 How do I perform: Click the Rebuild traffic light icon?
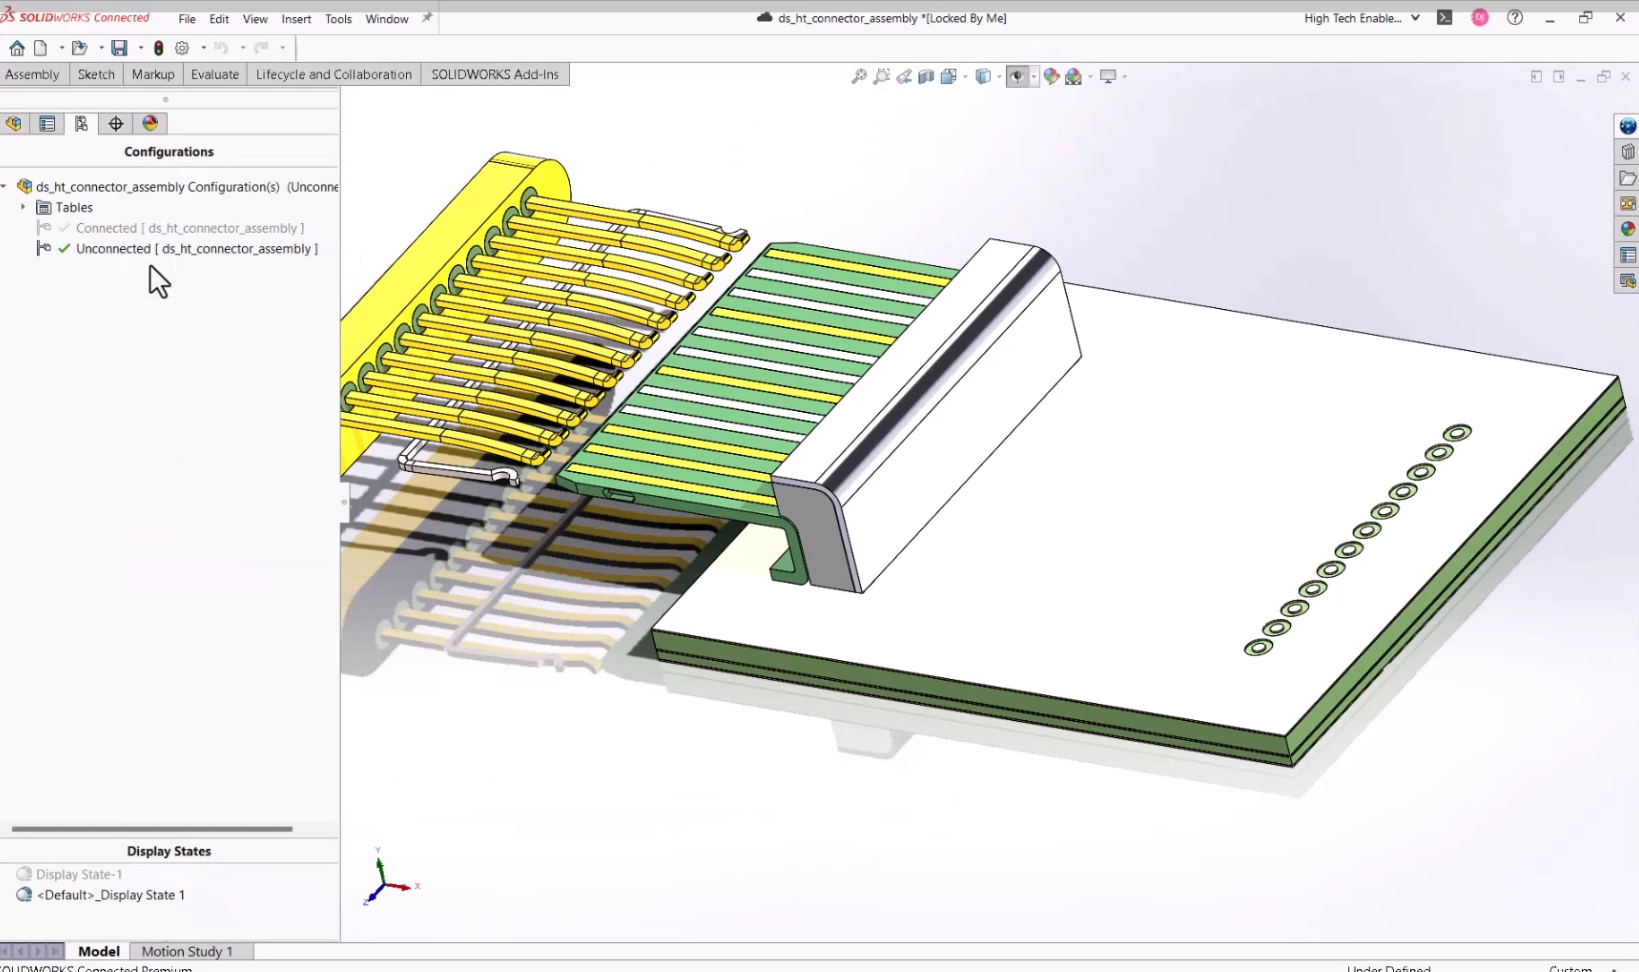pos(158,48)
